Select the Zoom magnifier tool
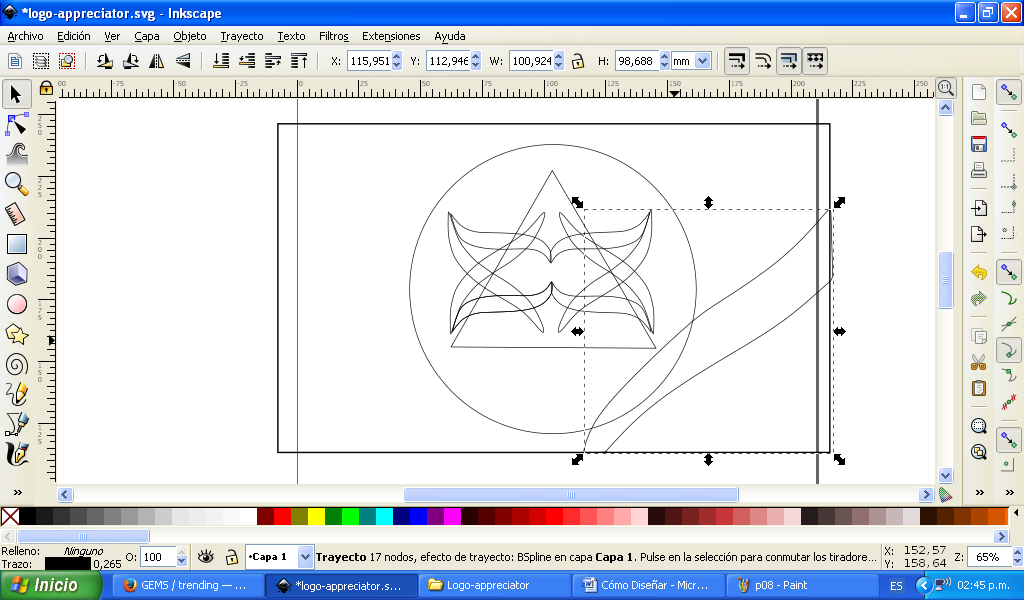1024x600 pixels. tap(16, 184)
